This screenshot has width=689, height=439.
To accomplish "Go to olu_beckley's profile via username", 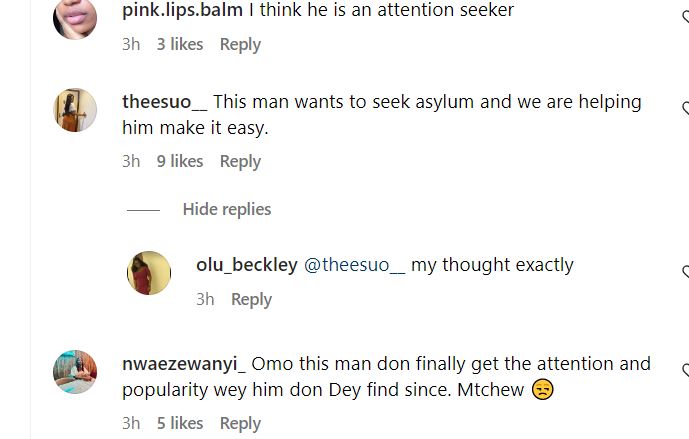I will (x=246, y=265).
